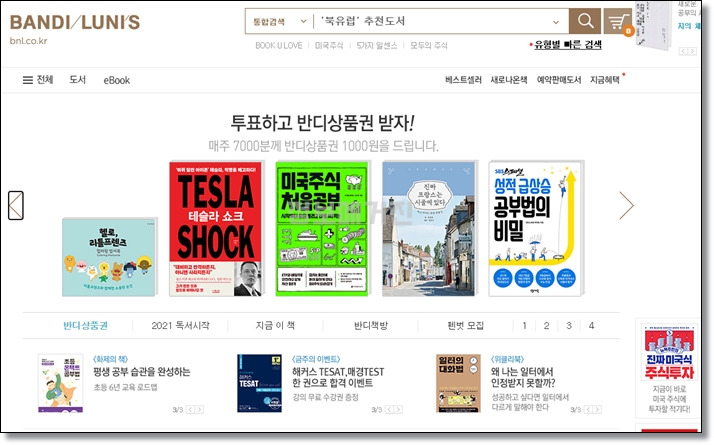
Task: Open the 새로나온책 page
Action: click(509, 80)
